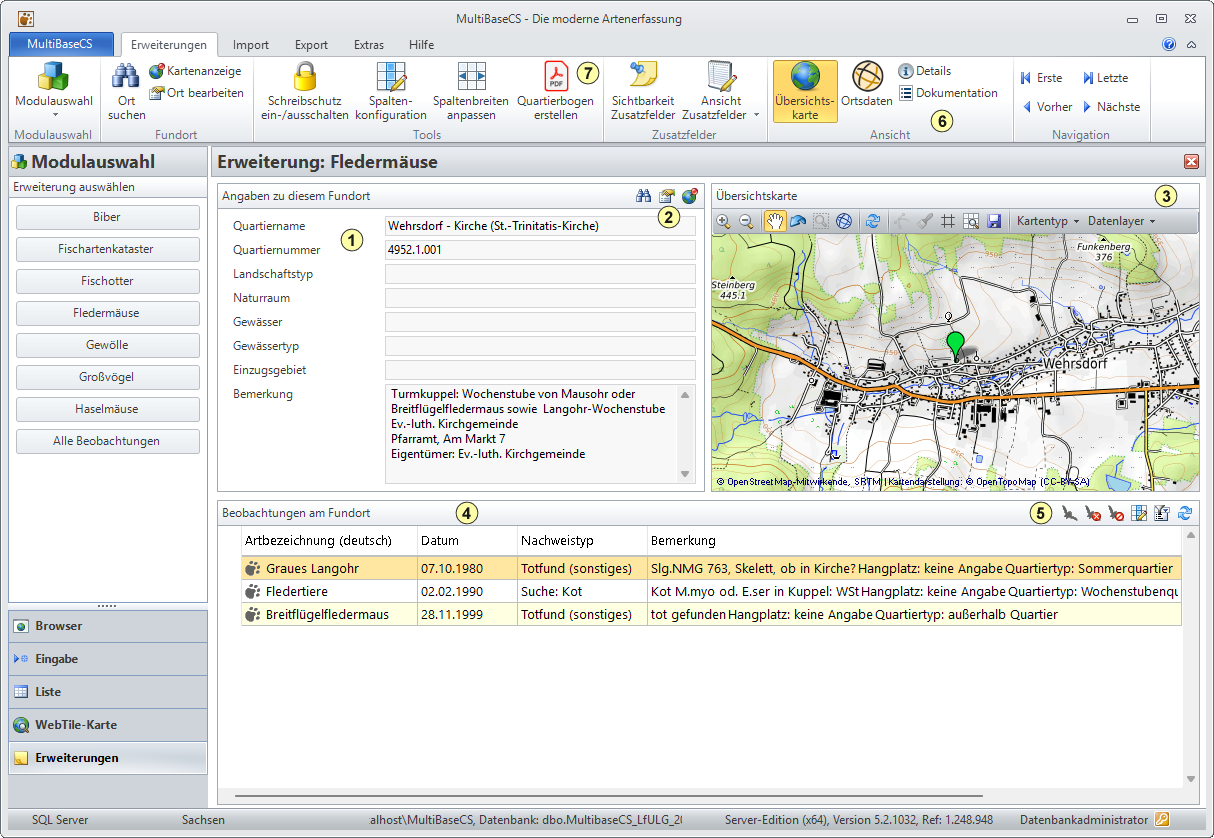
Task: Open observation column configuration icon
Action: [1139, 514]
